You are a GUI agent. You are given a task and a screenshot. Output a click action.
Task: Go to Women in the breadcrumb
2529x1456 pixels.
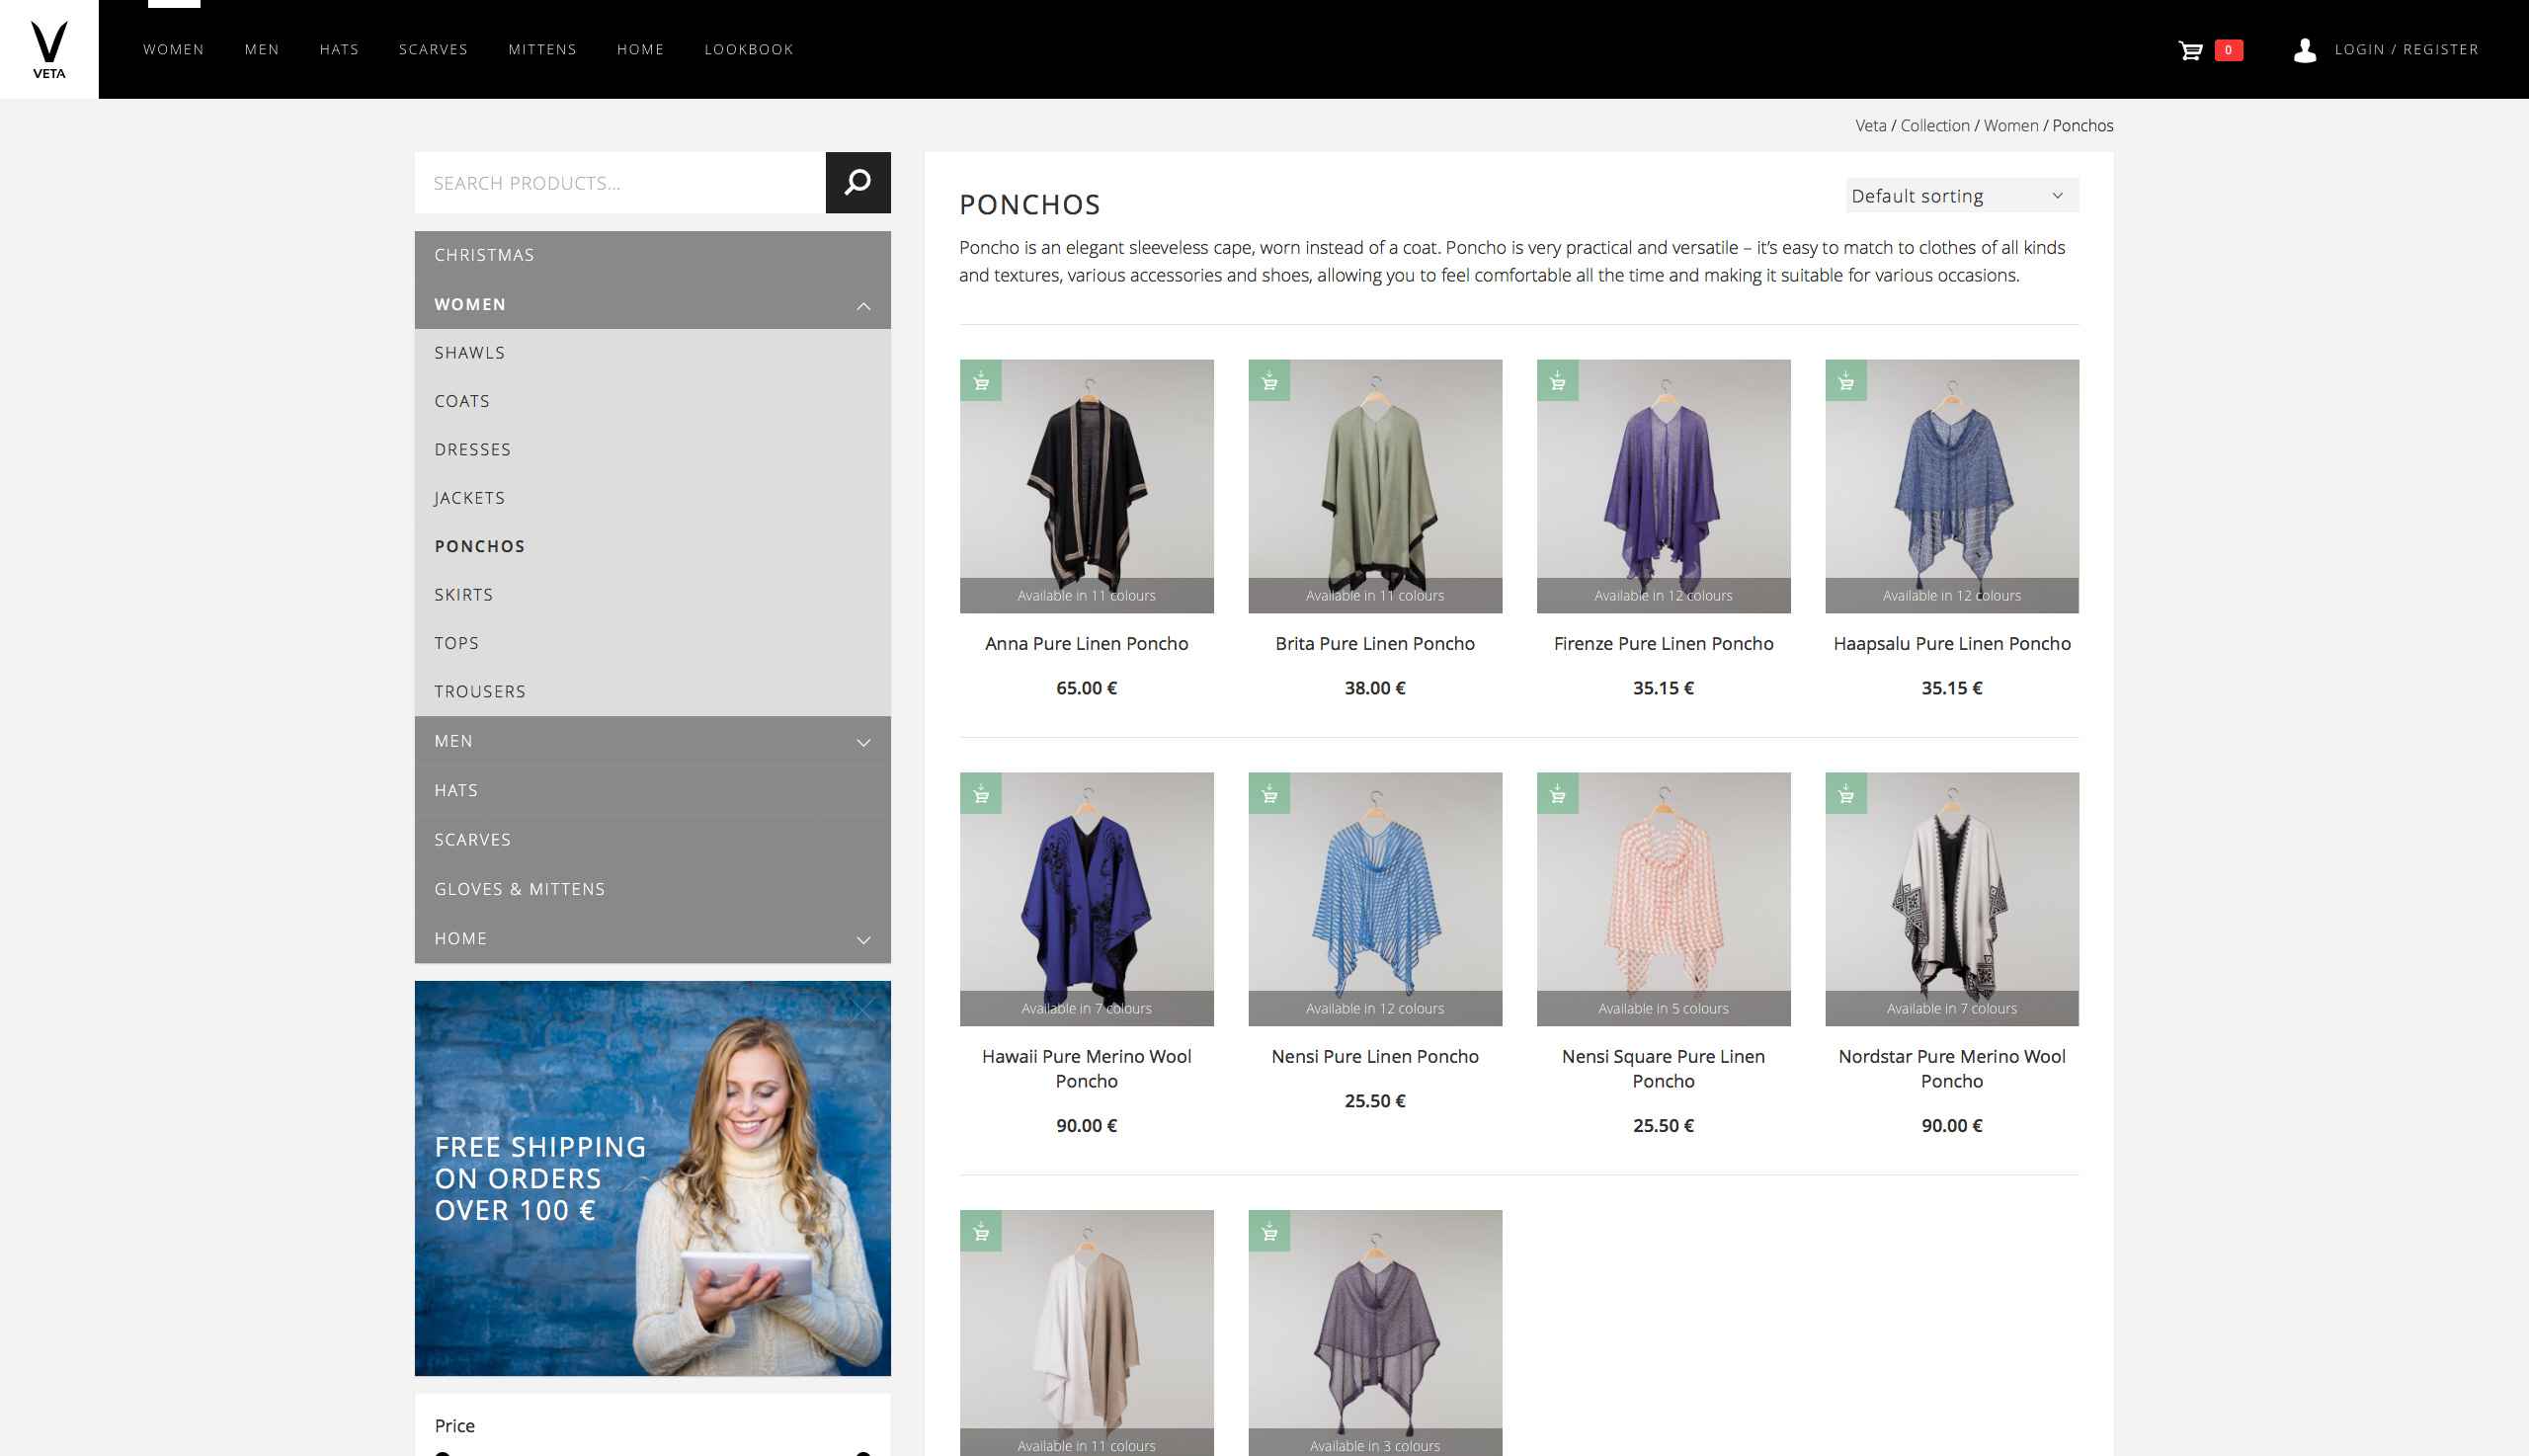click(x=2010, y=126)
